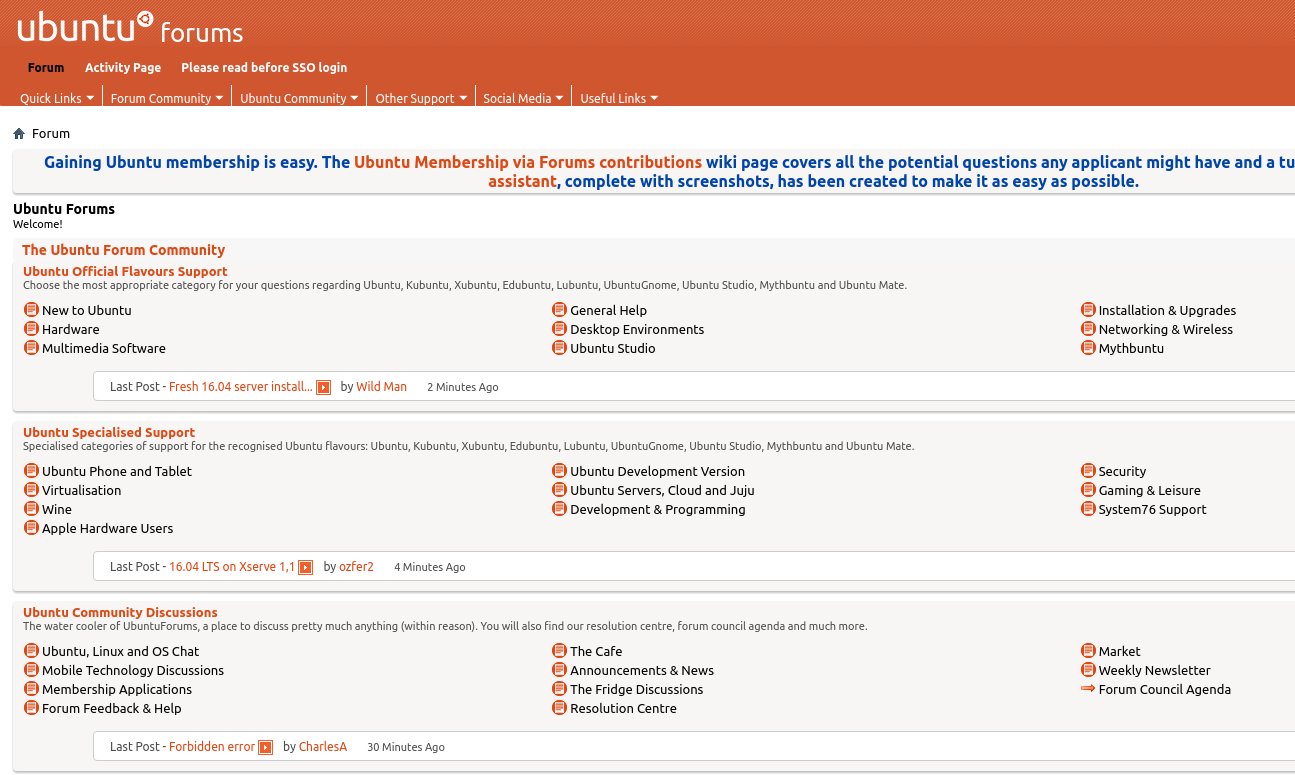This screenshot has height=775, width=1295.
Task: Click the forum icon beside Apple Hardware Users
Action: click(31, 528)
